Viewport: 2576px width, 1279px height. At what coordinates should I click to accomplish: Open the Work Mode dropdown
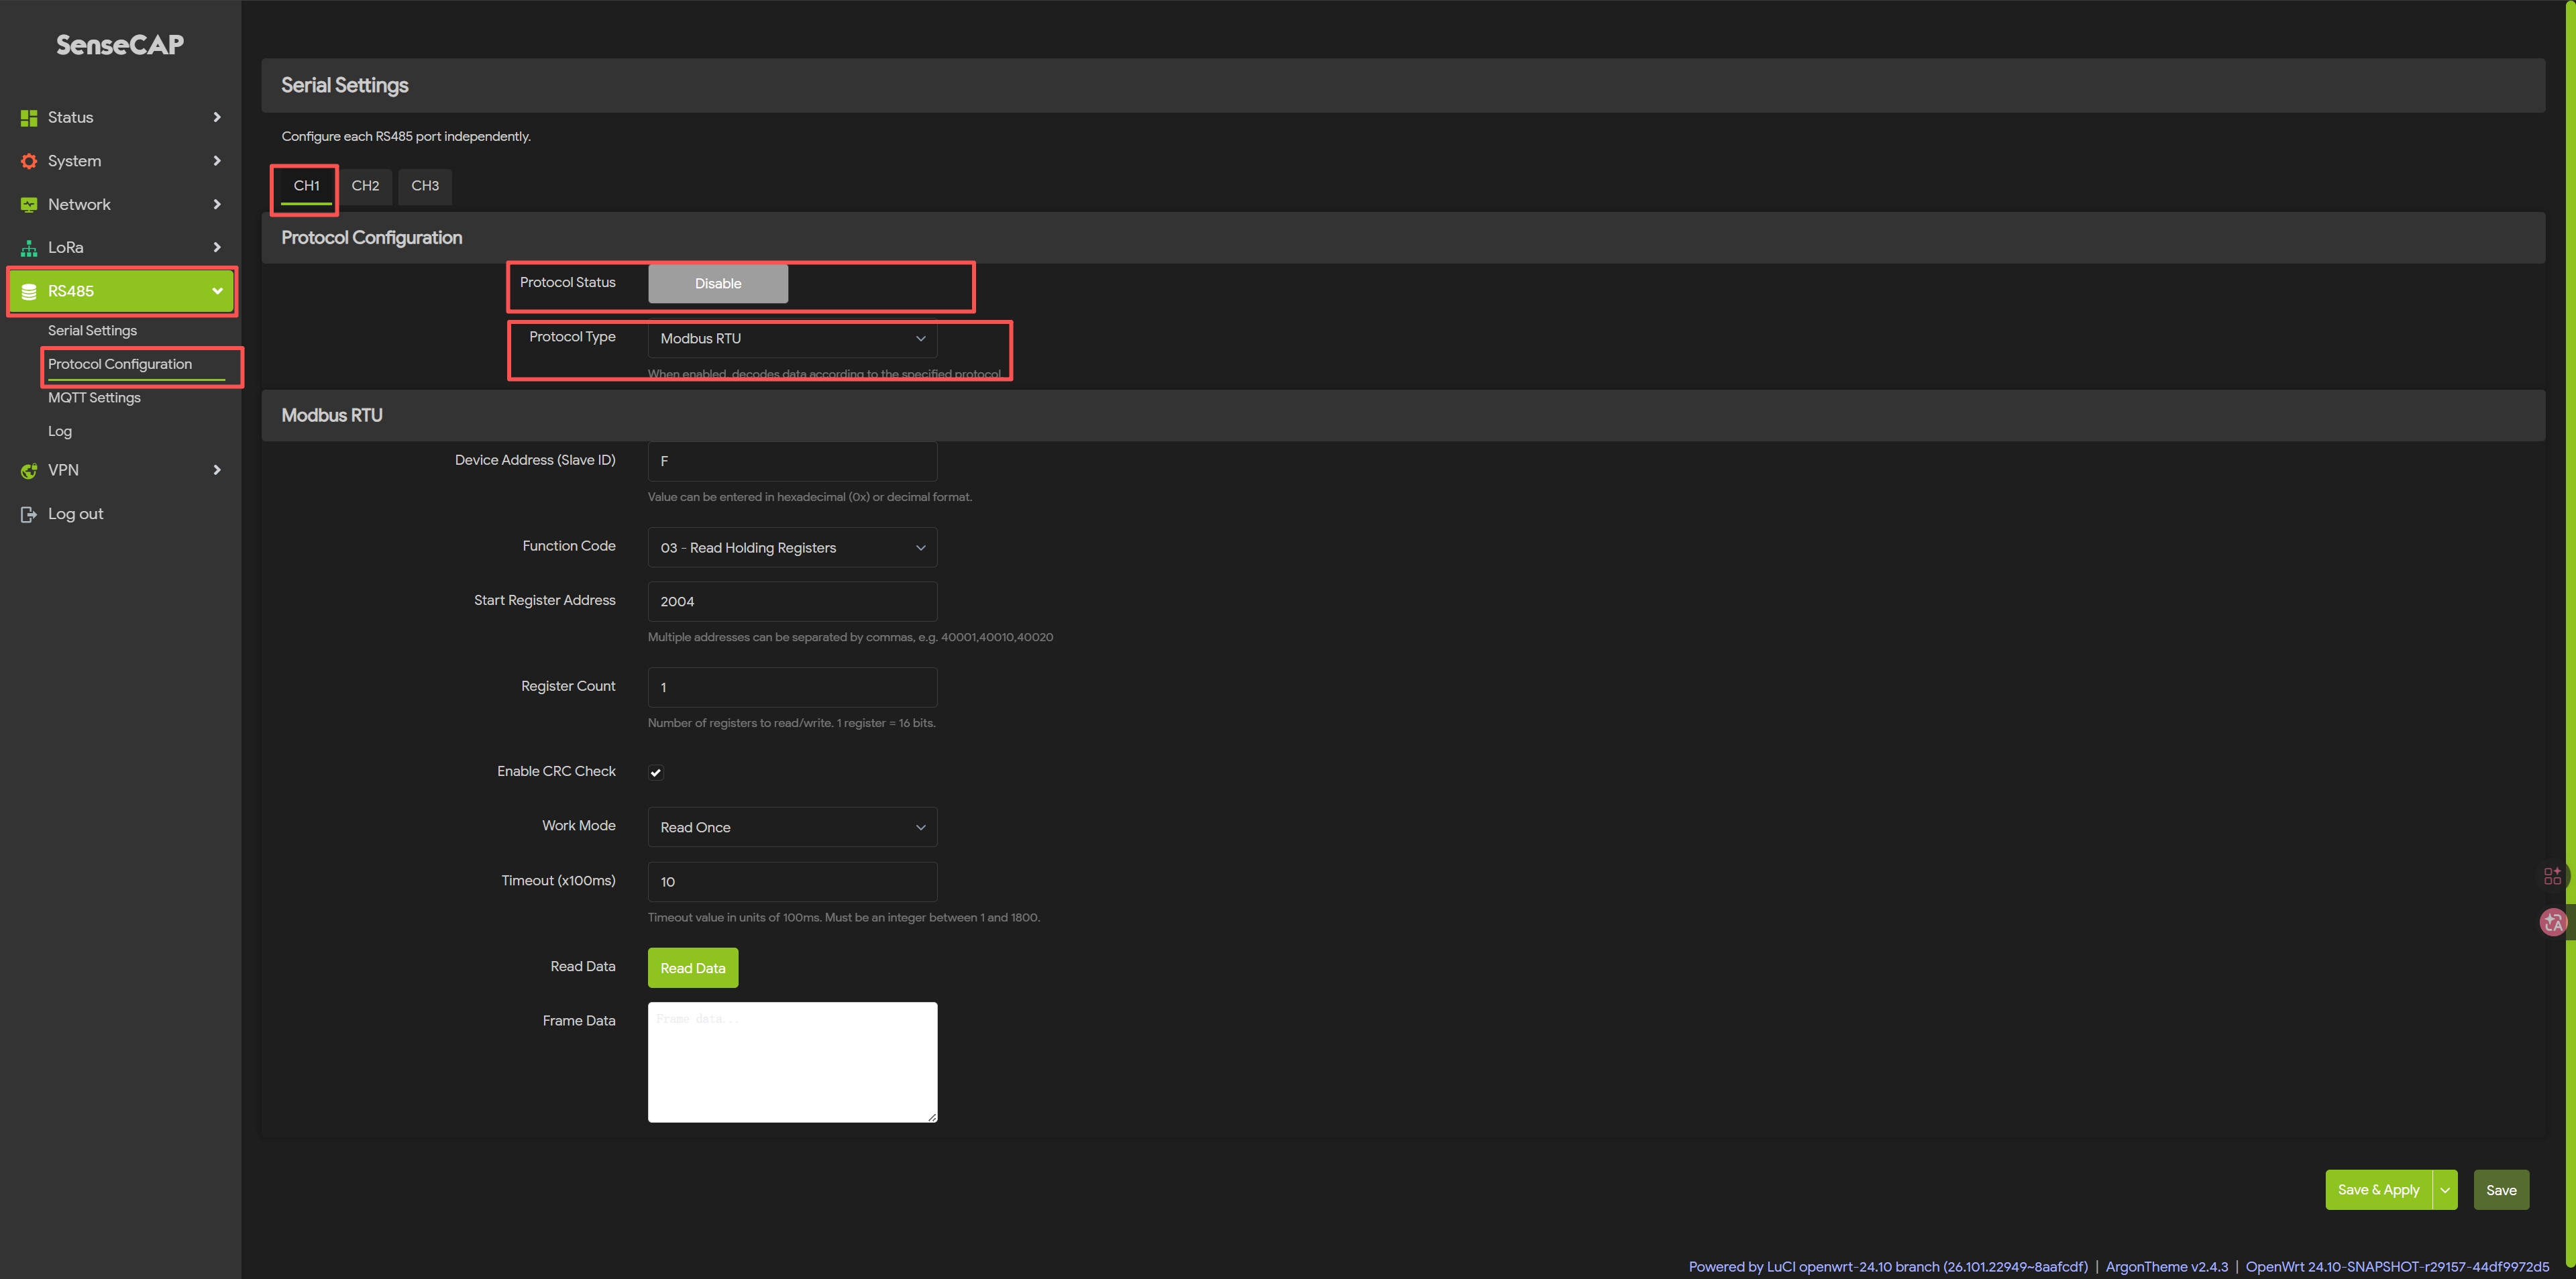[792, 827]
